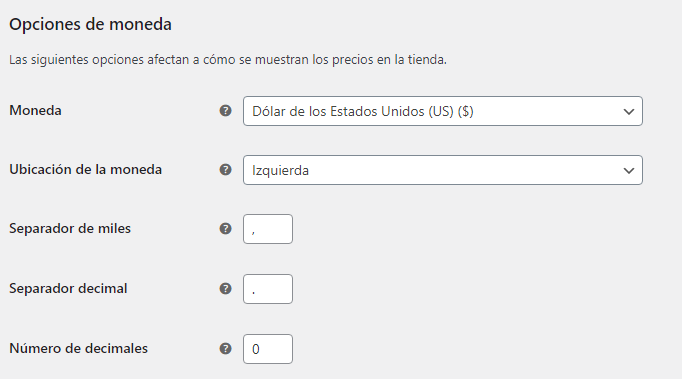The height and width of the screenshot is (379, 682).
Task: Click the description text about store prices
Action: point(228,60)
